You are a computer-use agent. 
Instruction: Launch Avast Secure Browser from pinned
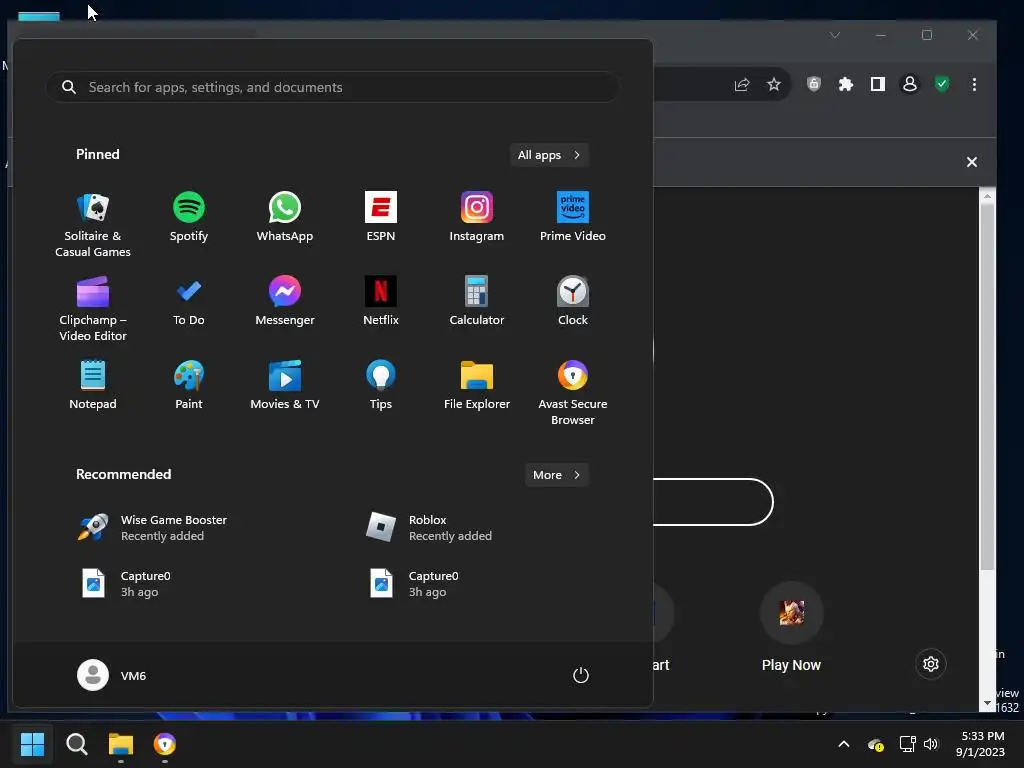click(573, 393)
